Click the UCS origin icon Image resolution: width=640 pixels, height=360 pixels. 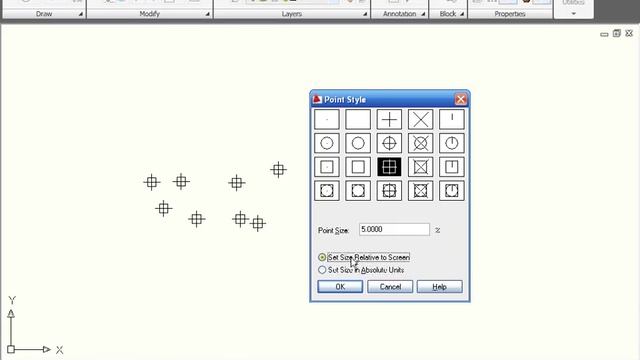(11, 349)
